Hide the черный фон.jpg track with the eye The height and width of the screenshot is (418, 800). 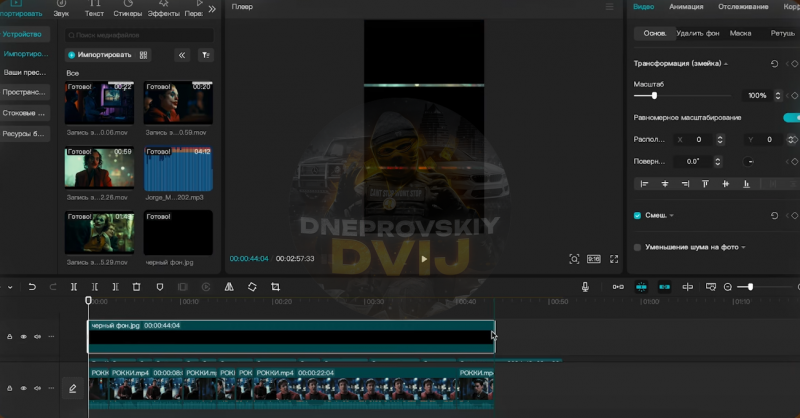23,336
